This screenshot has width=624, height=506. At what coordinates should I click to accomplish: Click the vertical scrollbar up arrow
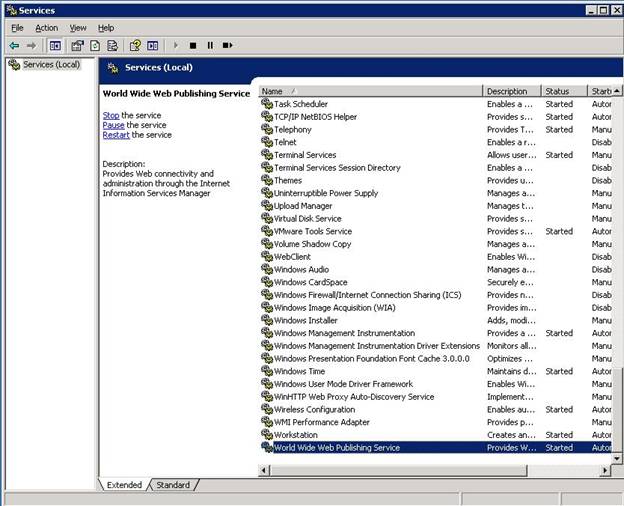617,91
